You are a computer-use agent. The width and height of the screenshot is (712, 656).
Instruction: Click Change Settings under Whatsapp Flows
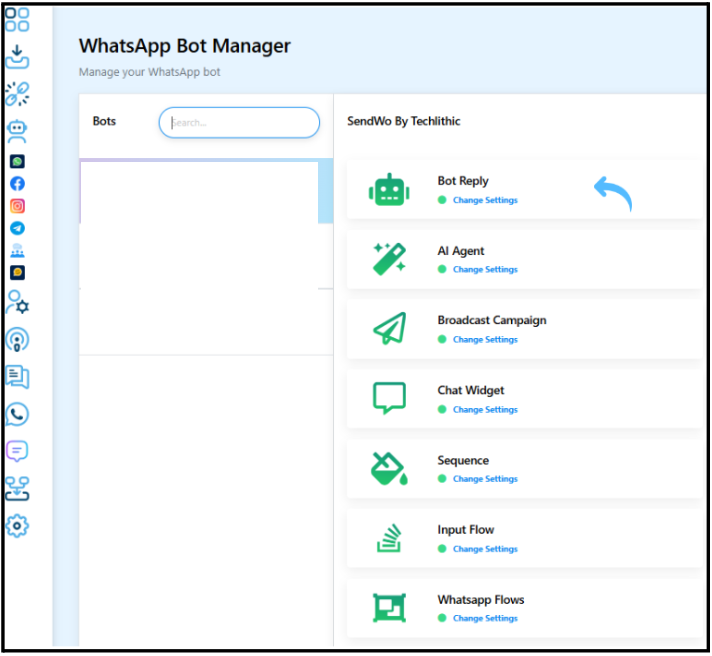485,619
